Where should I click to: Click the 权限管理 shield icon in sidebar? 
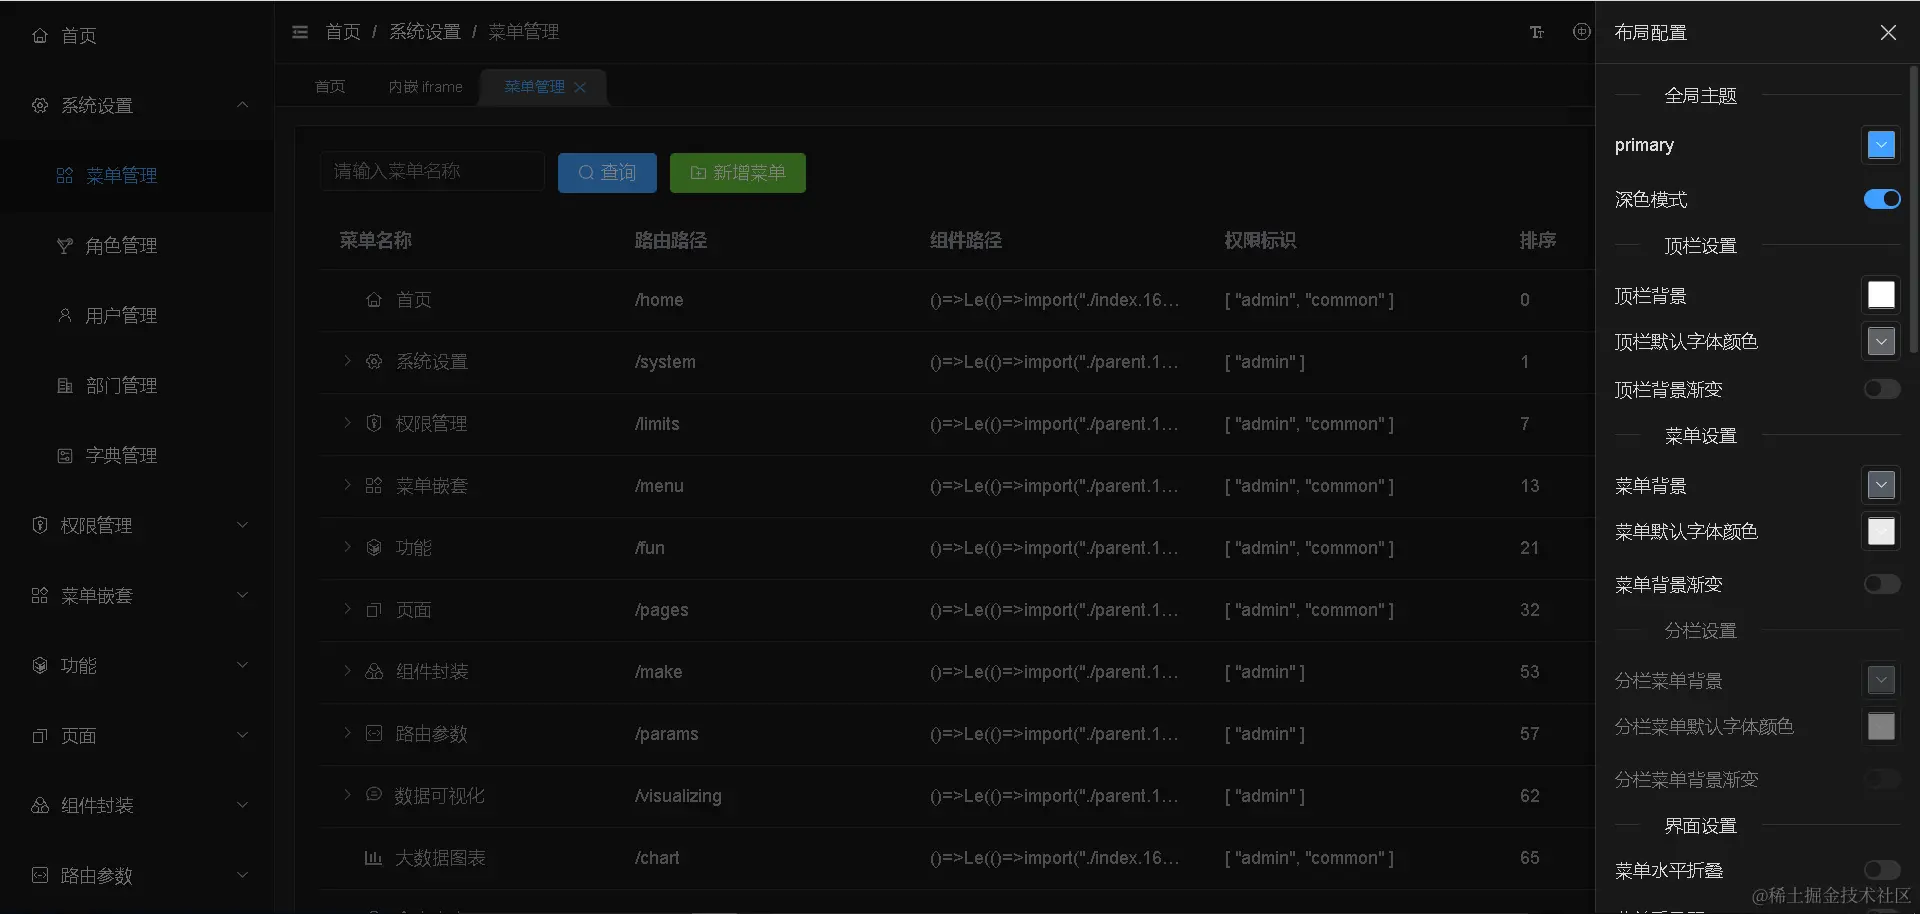click(x=40, y=526)
